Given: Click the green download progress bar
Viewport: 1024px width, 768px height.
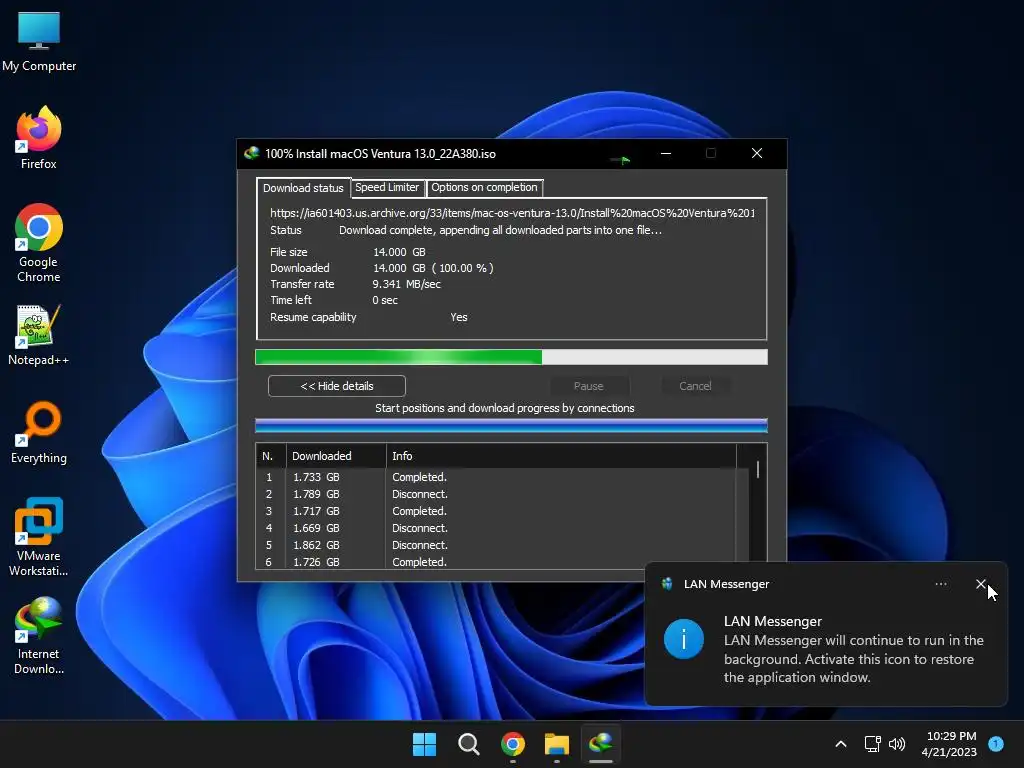Looking at the screenshot, I should pyautogui.click(x=511, y=357).
